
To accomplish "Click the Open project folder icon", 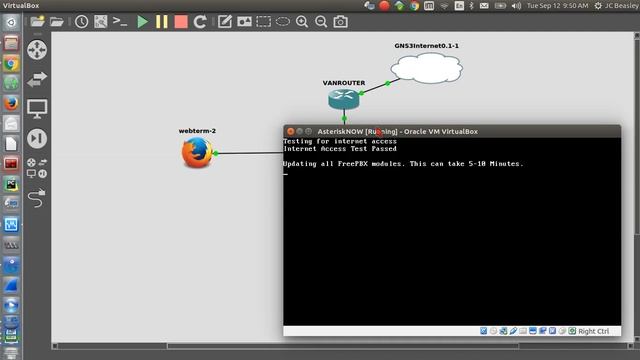I will (x=57, y=21).
